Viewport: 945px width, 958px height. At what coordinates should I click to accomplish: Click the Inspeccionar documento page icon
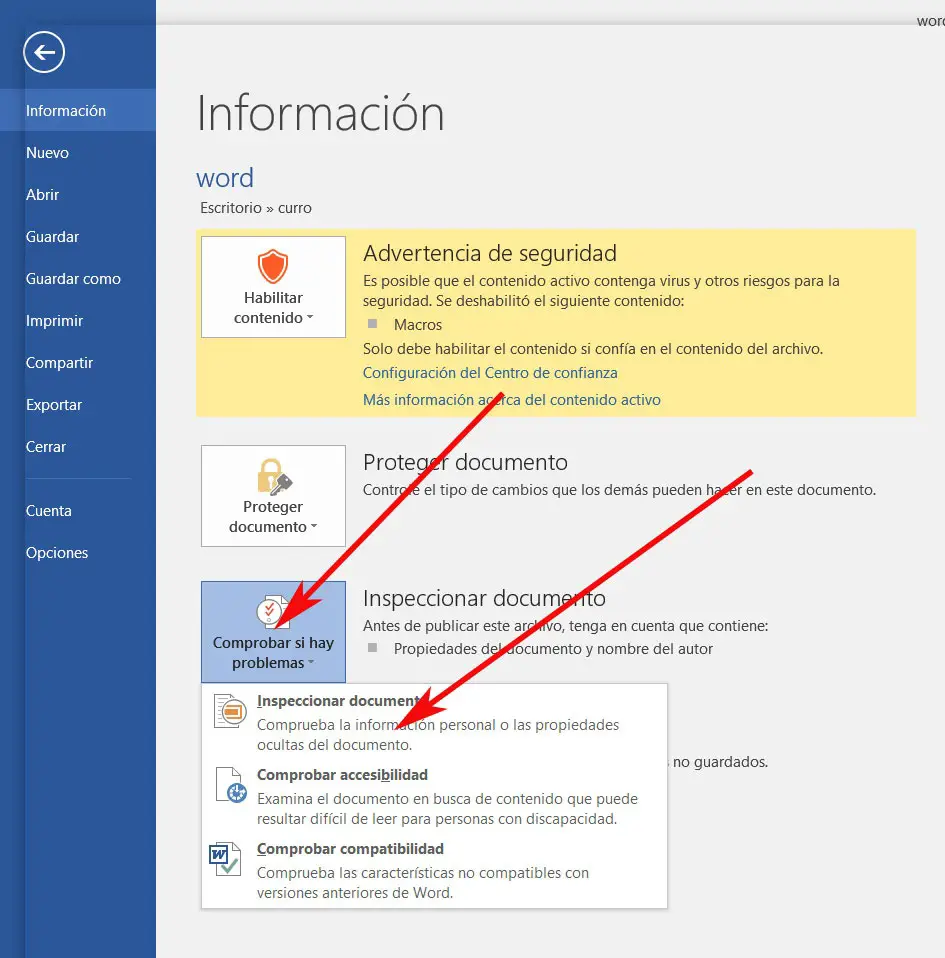point(230,711)
